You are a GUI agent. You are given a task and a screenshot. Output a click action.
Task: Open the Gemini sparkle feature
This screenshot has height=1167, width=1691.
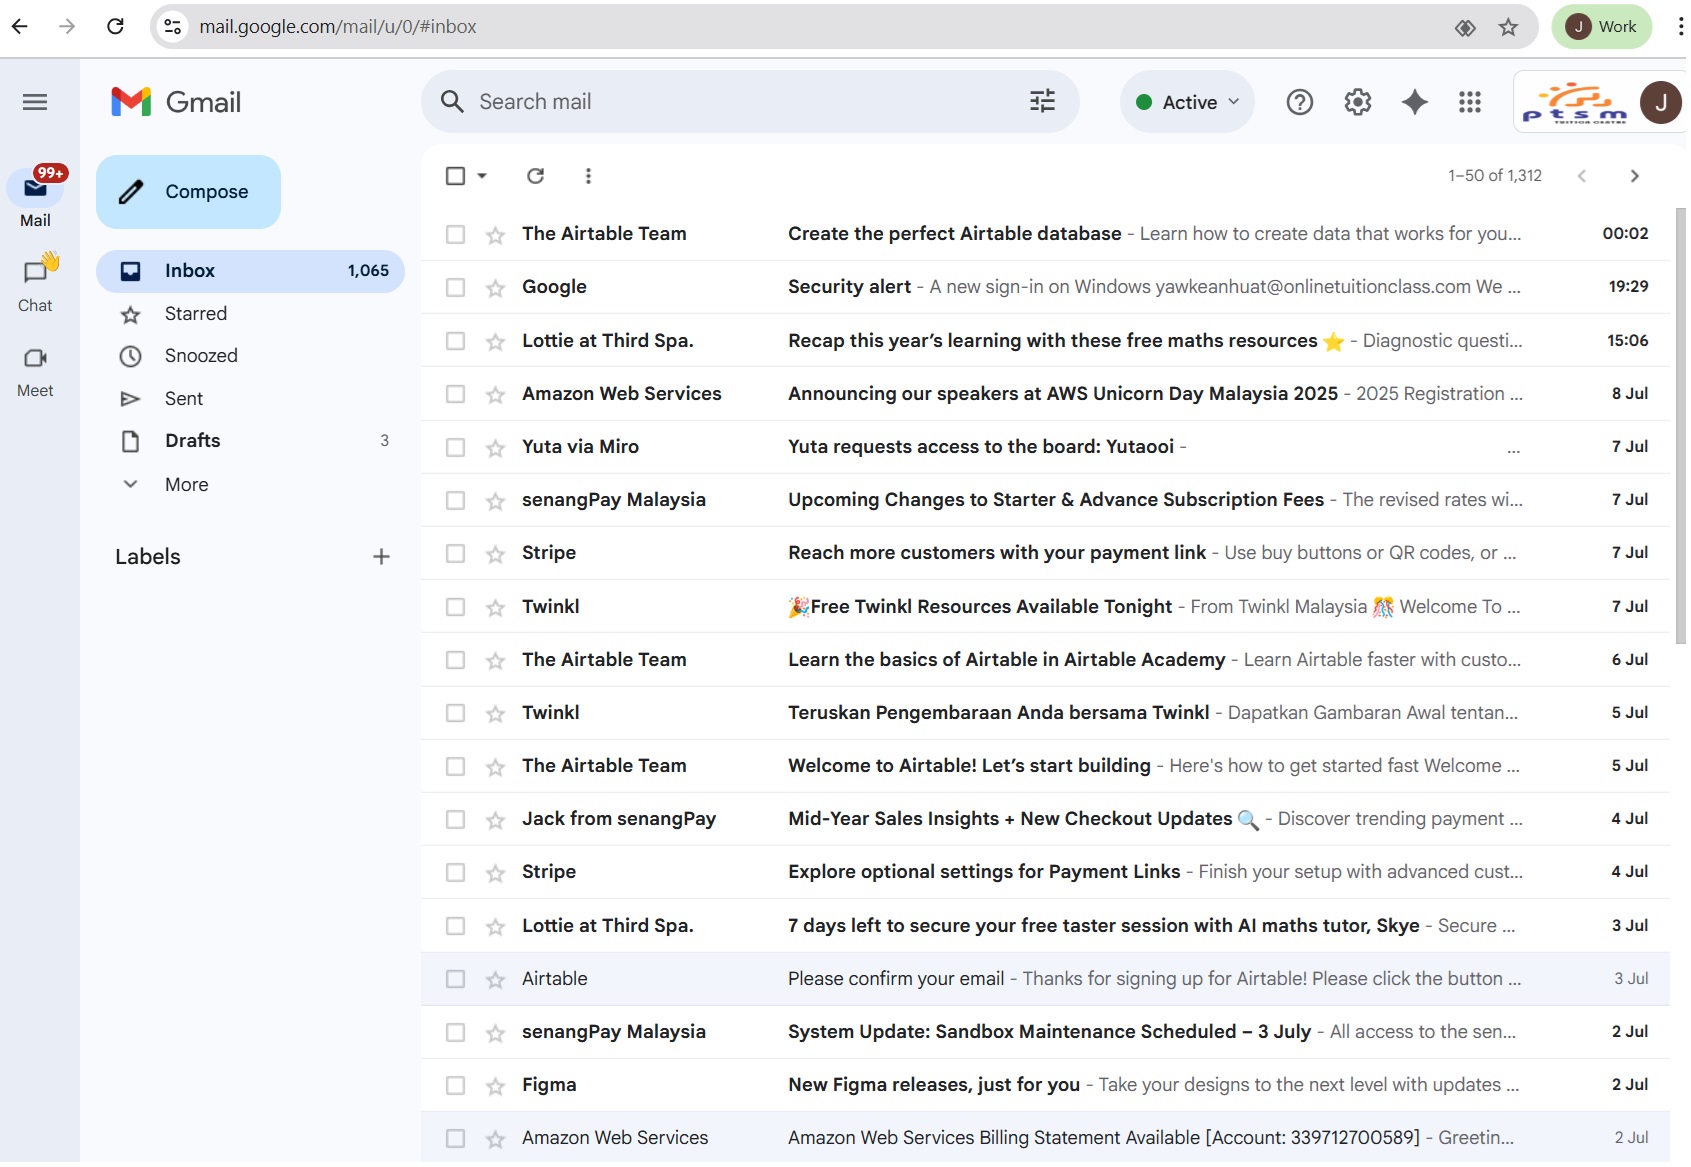click(1414, 101)
